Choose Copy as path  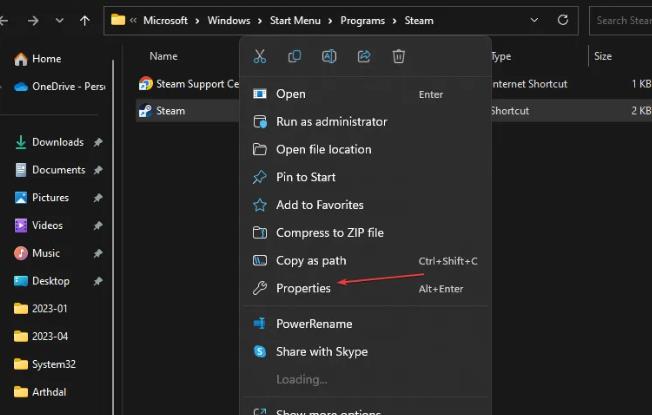(366, 261)
